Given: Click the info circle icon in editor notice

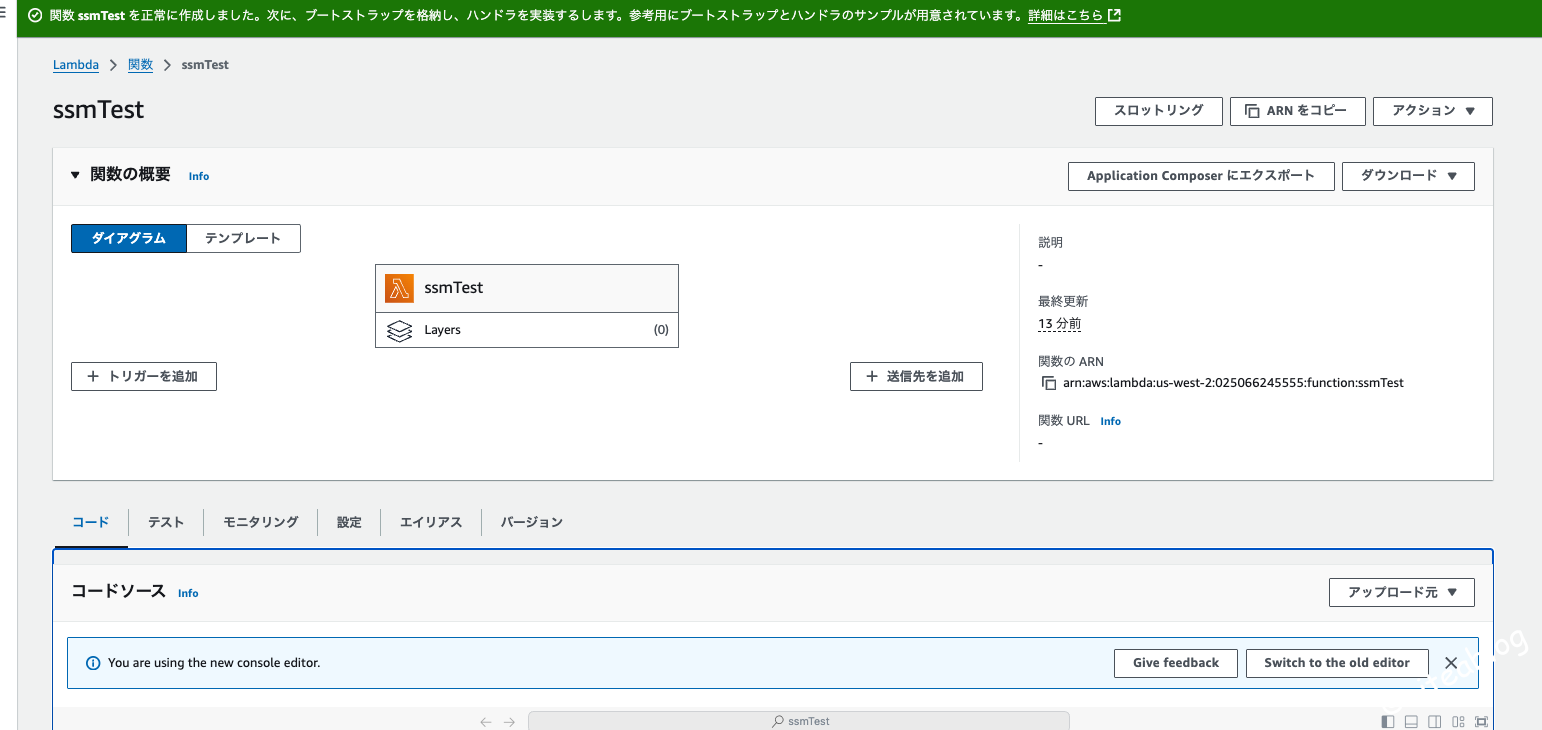Looking at the screenshot, I should [93, 663].
